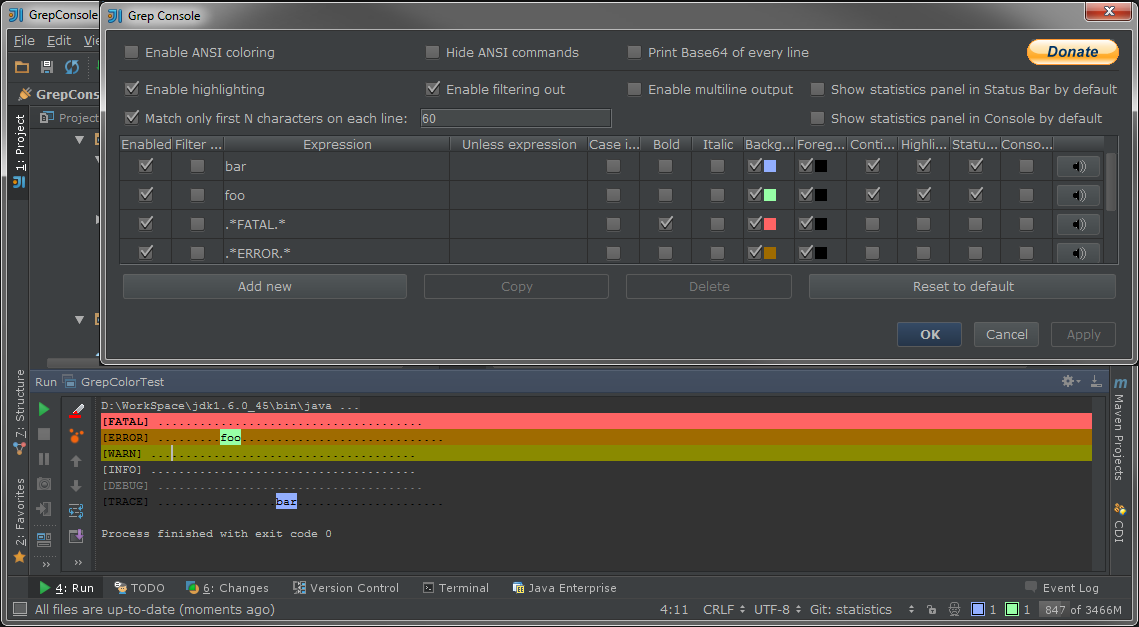Switch to the TODO tool tab

pyautogui.click(x=139, y=588)
